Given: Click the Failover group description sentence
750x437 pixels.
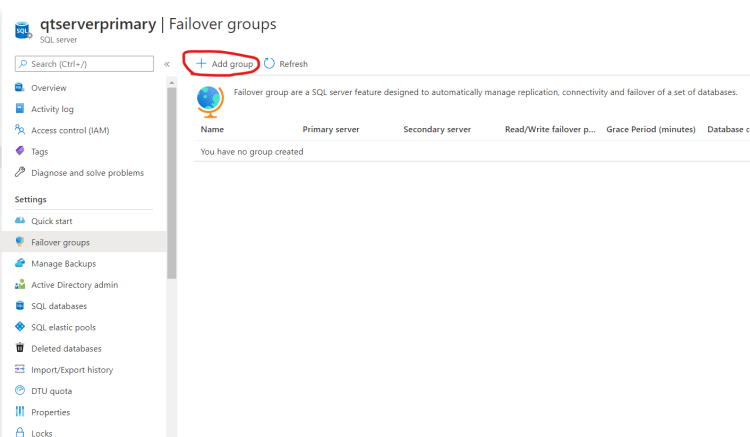Looking at the screenshot, I should (x=485, y=92).
